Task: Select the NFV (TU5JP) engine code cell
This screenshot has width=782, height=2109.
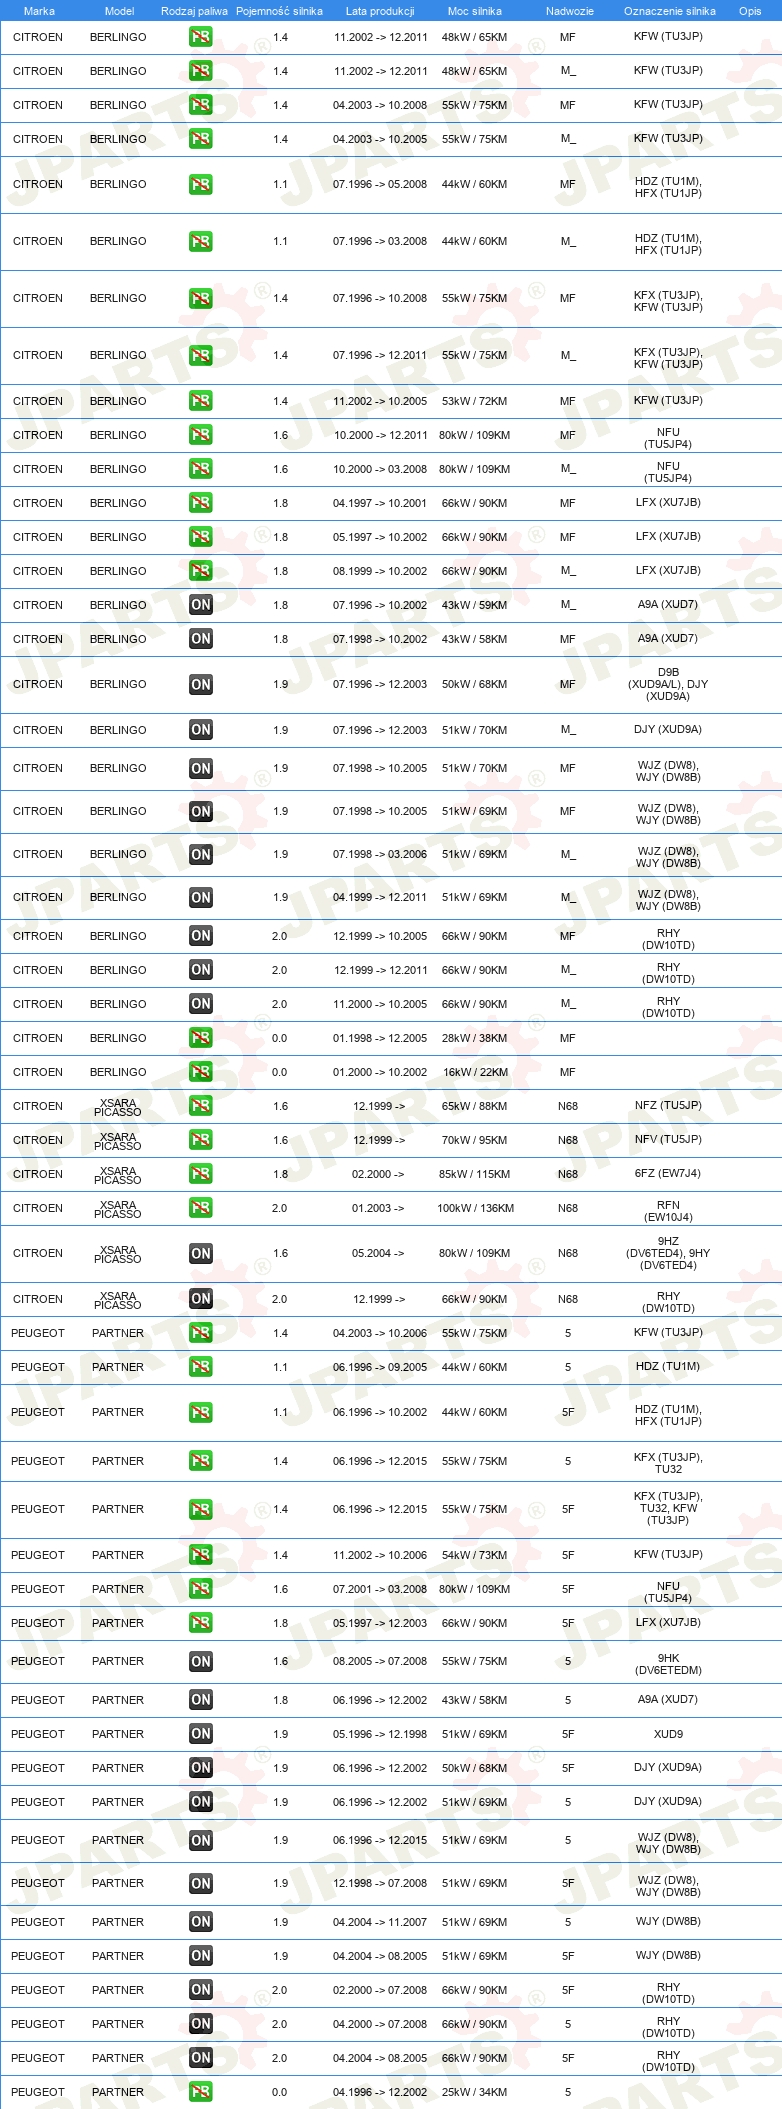Action: pyautogui.click(x=668, y=1140)
